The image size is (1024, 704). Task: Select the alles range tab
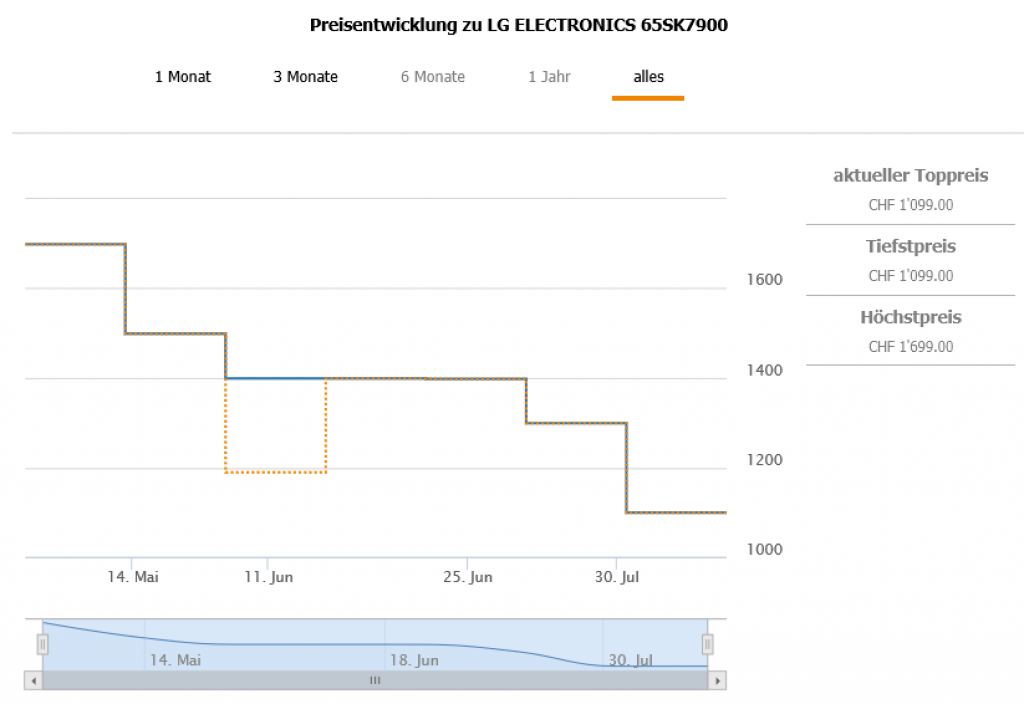tap(648, 77)
